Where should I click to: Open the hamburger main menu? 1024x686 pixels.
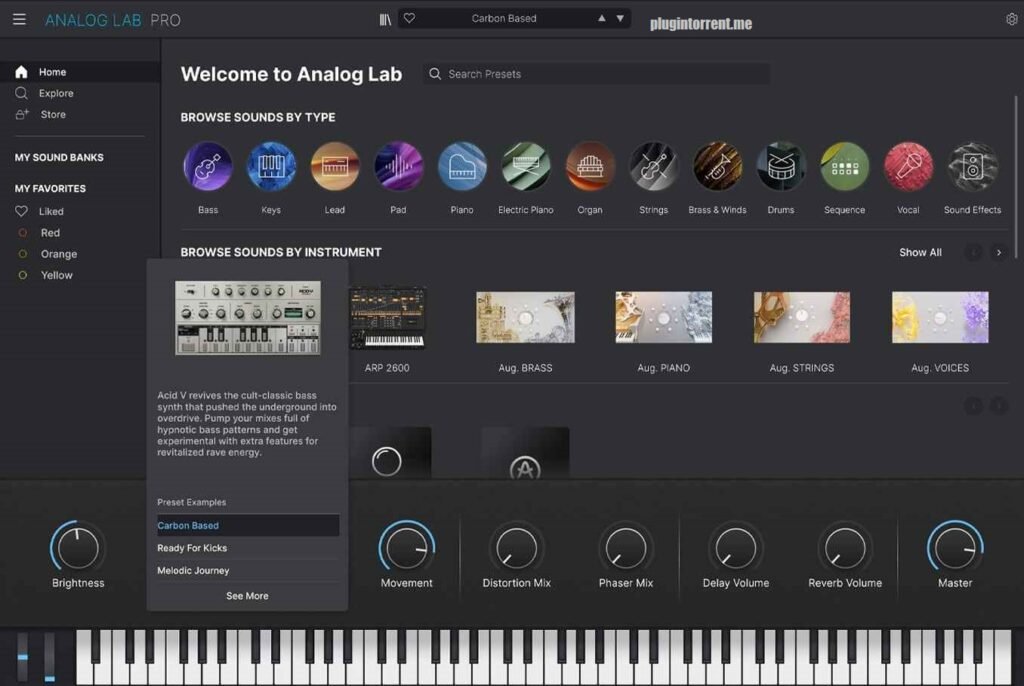click(x=19, y=19)
